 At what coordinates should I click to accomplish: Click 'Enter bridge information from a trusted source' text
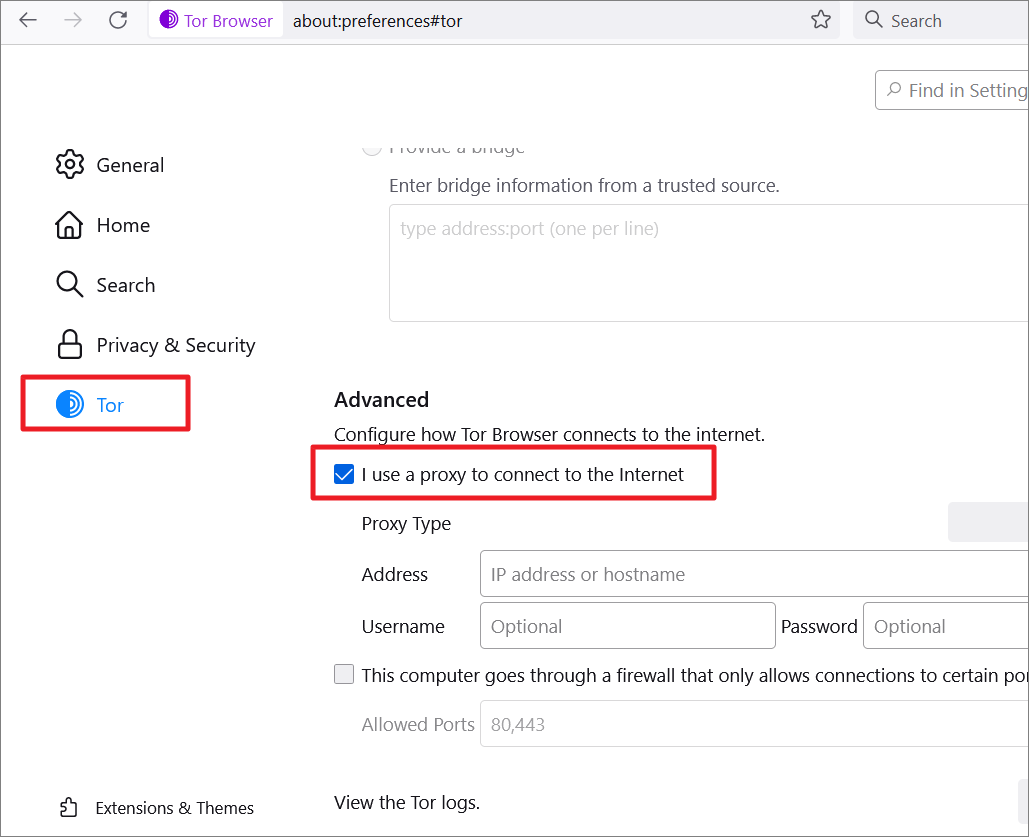[584, 186]
